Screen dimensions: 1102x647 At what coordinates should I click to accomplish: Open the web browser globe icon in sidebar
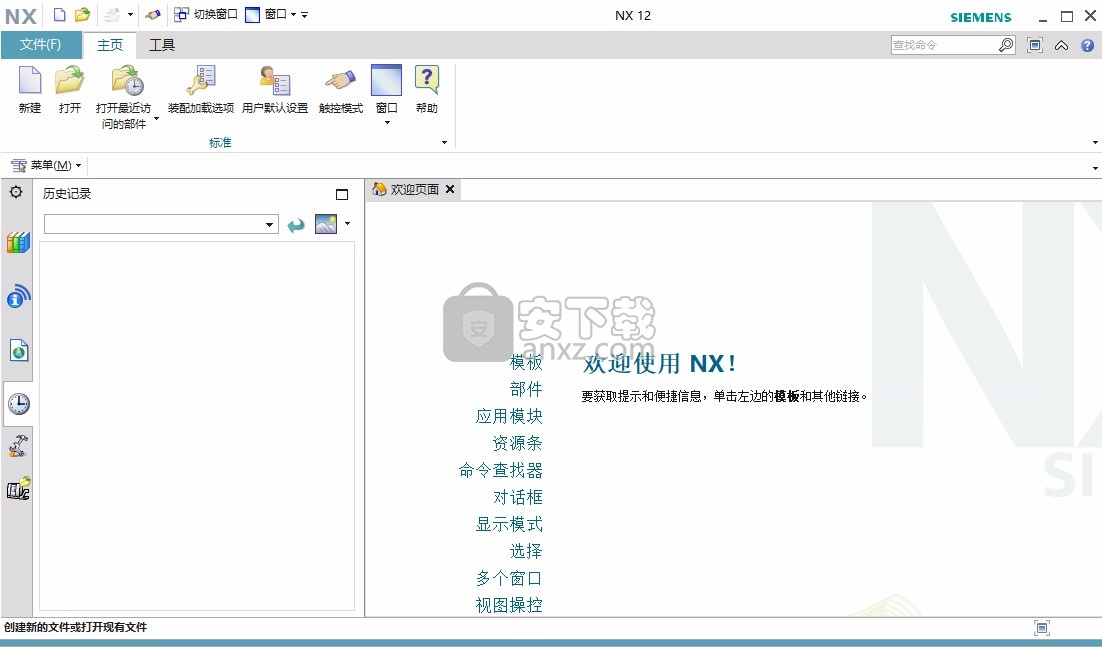point(18,350)
